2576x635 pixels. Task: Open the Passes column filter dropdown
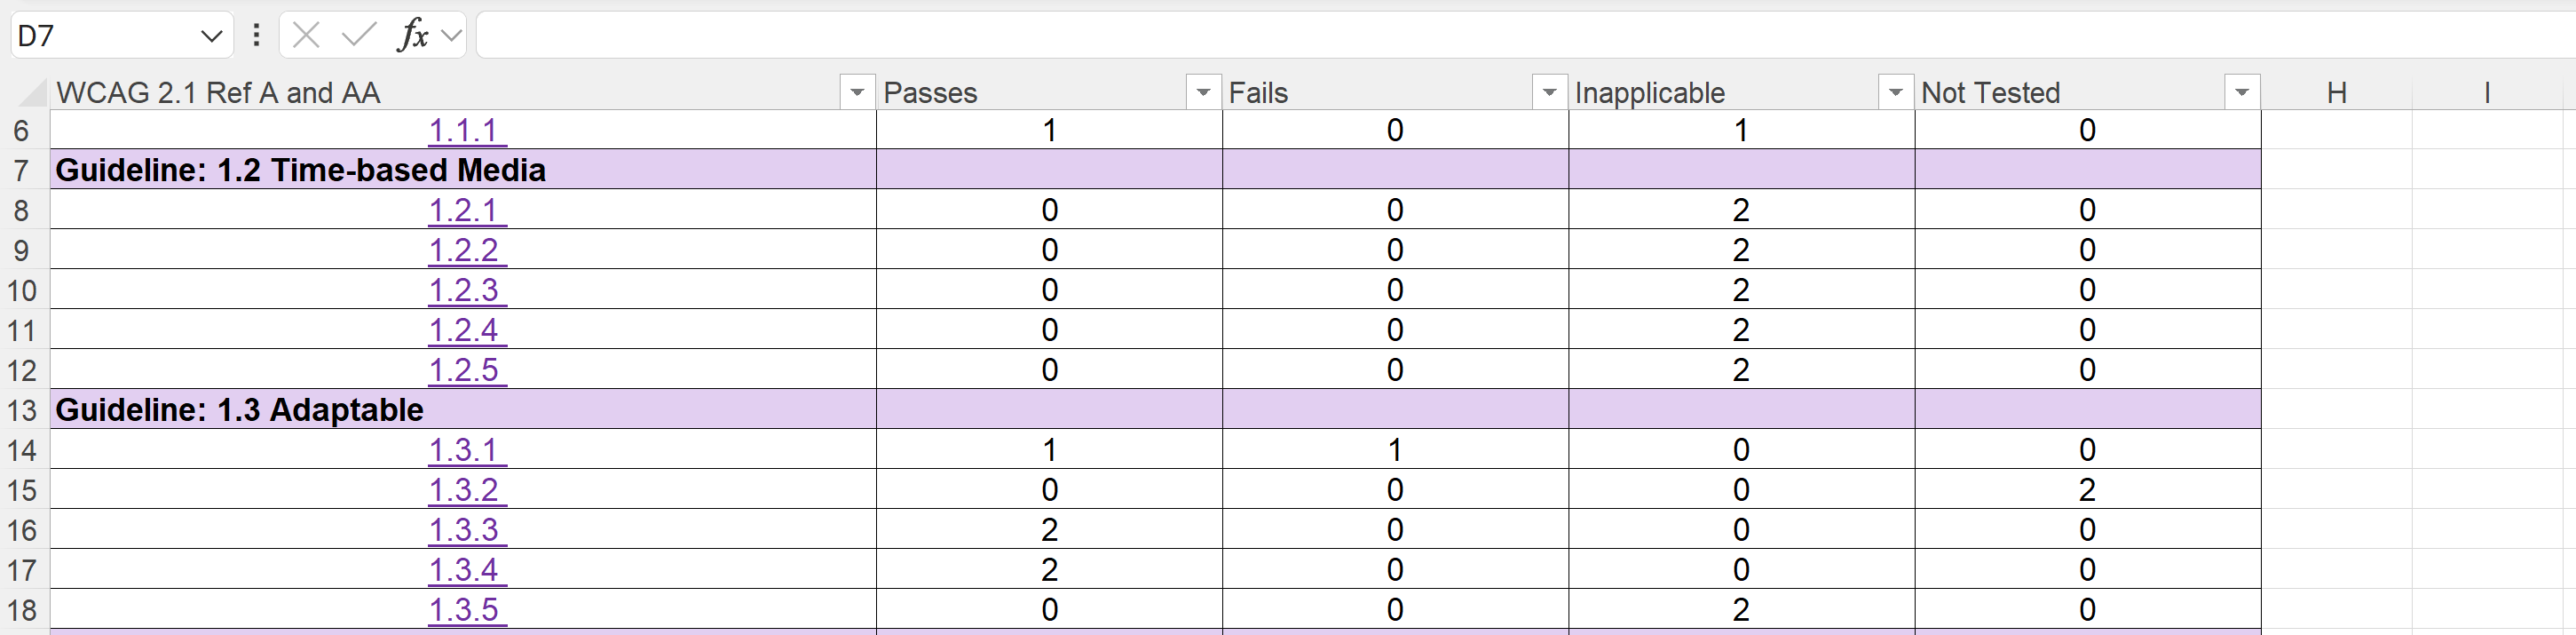[x=1203, y=93]
